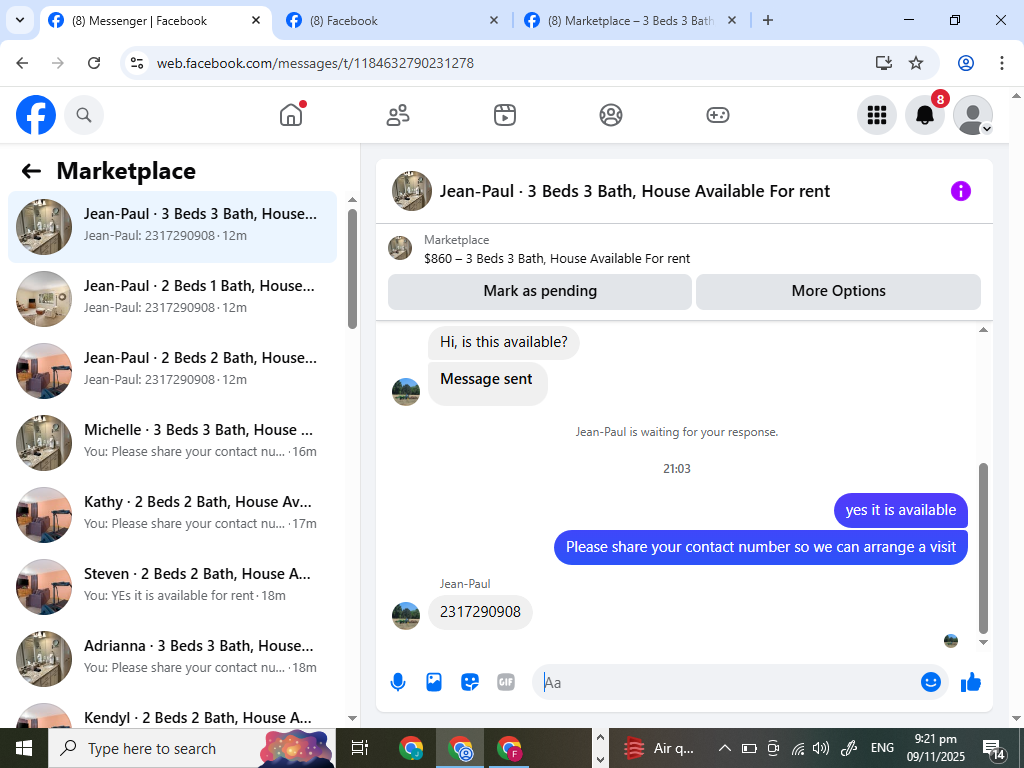Open the emoji picker smiley icon

pyautogui.click(x=931, y=682)
